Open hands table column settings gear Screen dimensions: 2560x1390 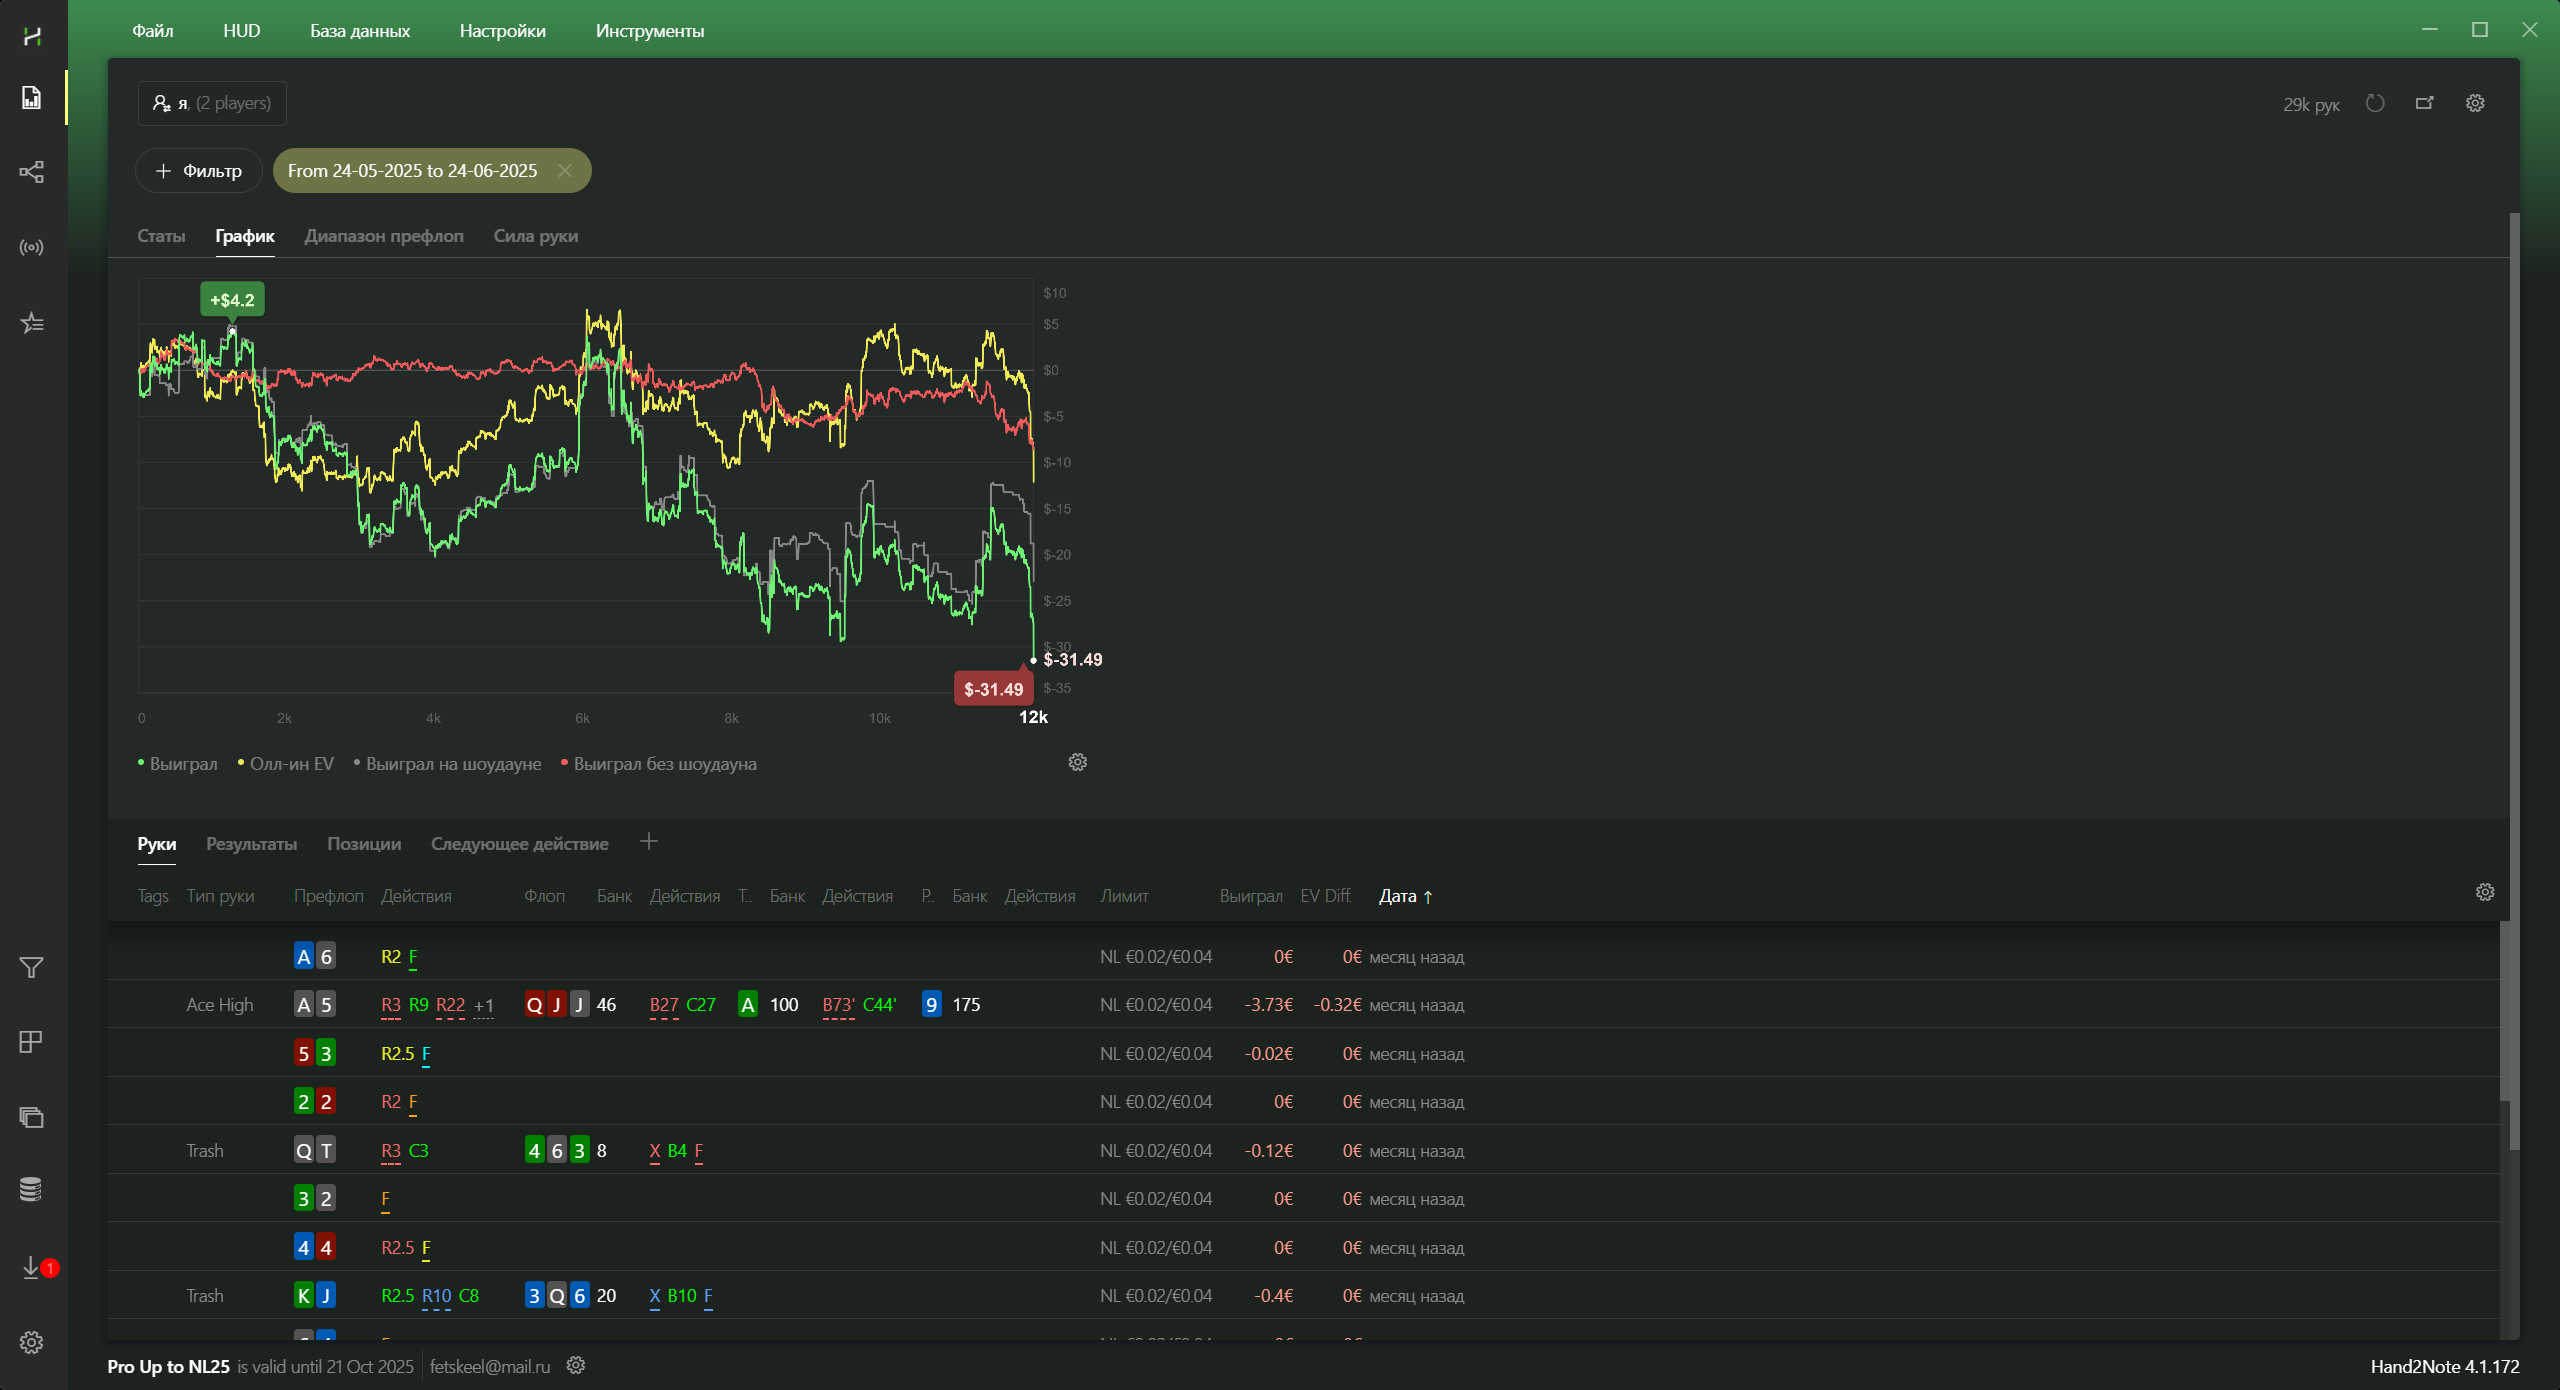pyautogui.click(x=2485, y=892)
